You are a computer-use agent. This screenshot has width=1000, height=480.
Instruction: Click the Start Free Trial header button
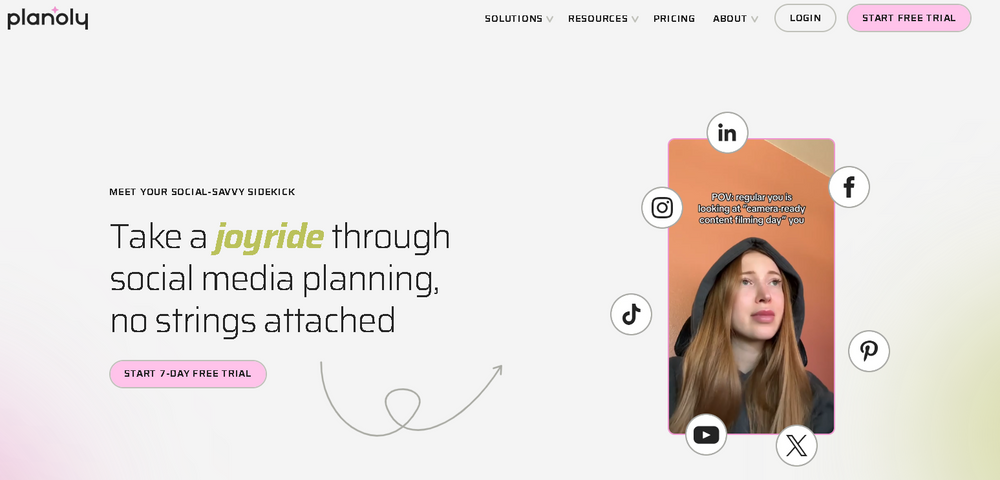pyautogui.click(x=909, y=18)
